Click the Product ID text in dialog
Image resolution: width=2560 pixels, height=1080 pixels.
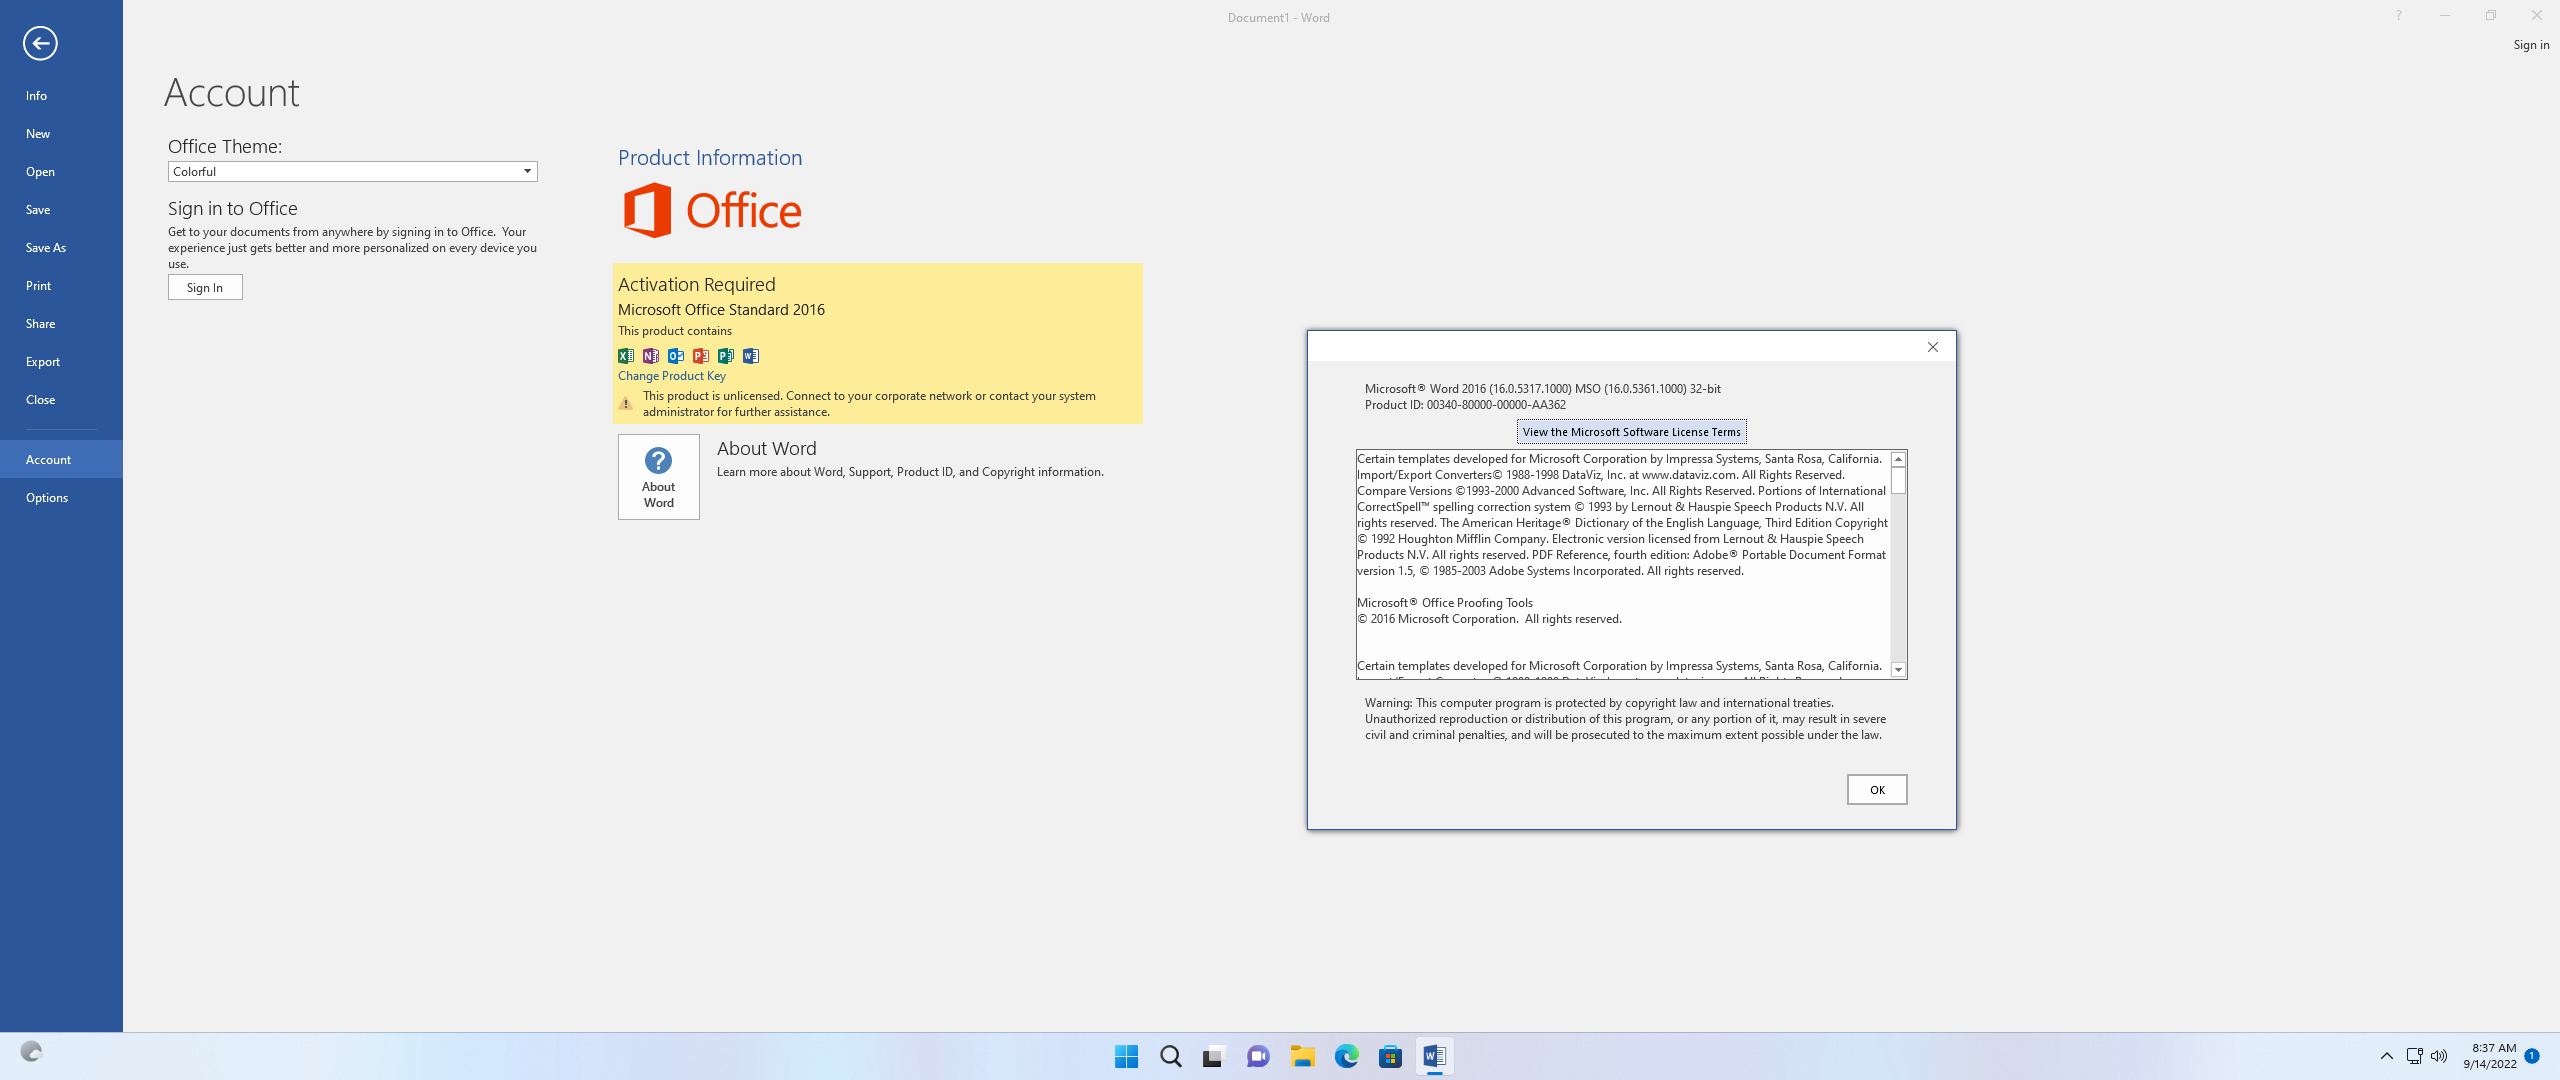(x=1465, y=405)
